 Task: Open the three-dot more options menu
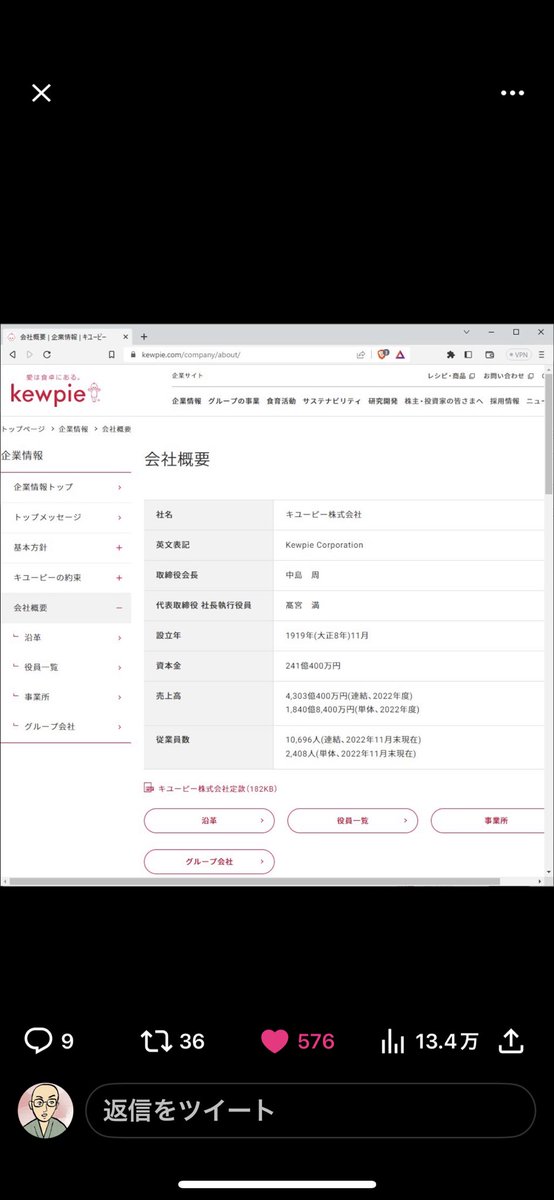click(x=512, y=93)
